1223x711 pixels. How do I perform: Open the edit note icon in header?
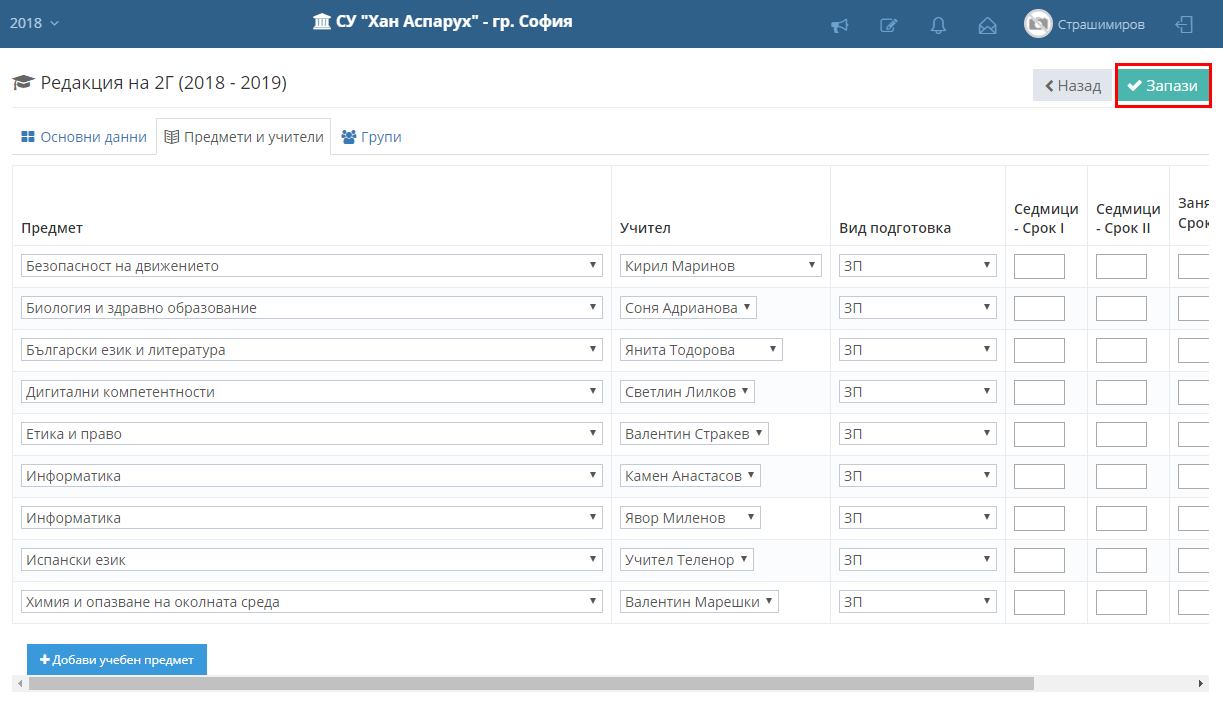(x=888, y=25)
